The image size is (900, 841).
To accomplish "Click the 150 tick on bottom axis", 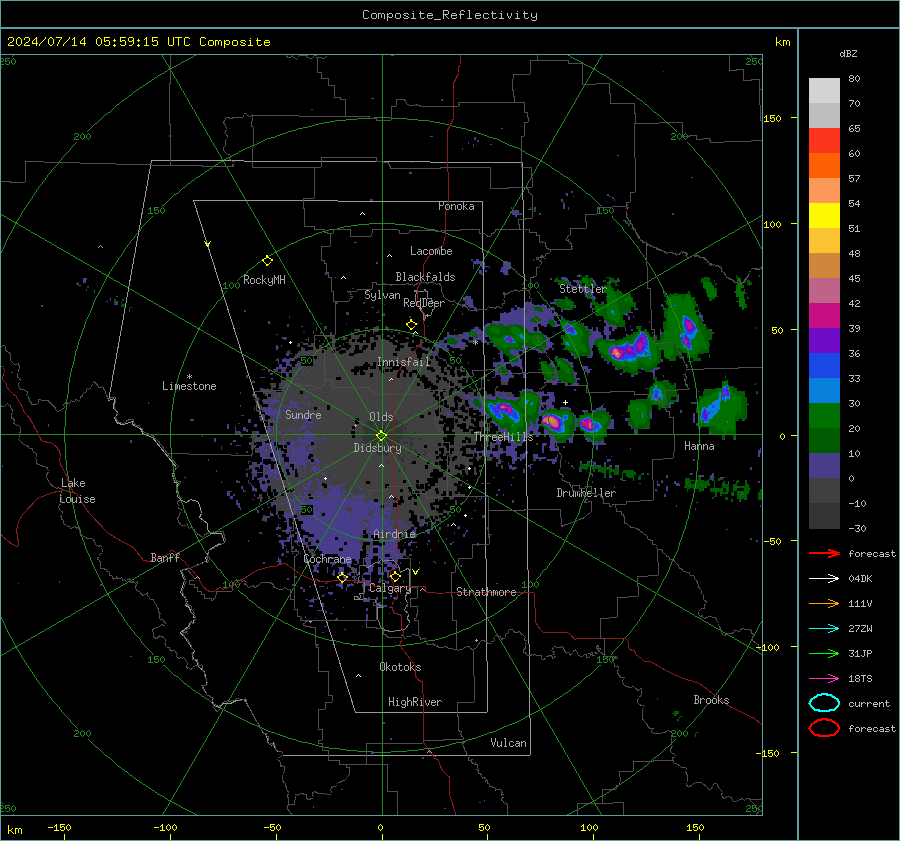I will pyautogui.click(x=695, y=827).
